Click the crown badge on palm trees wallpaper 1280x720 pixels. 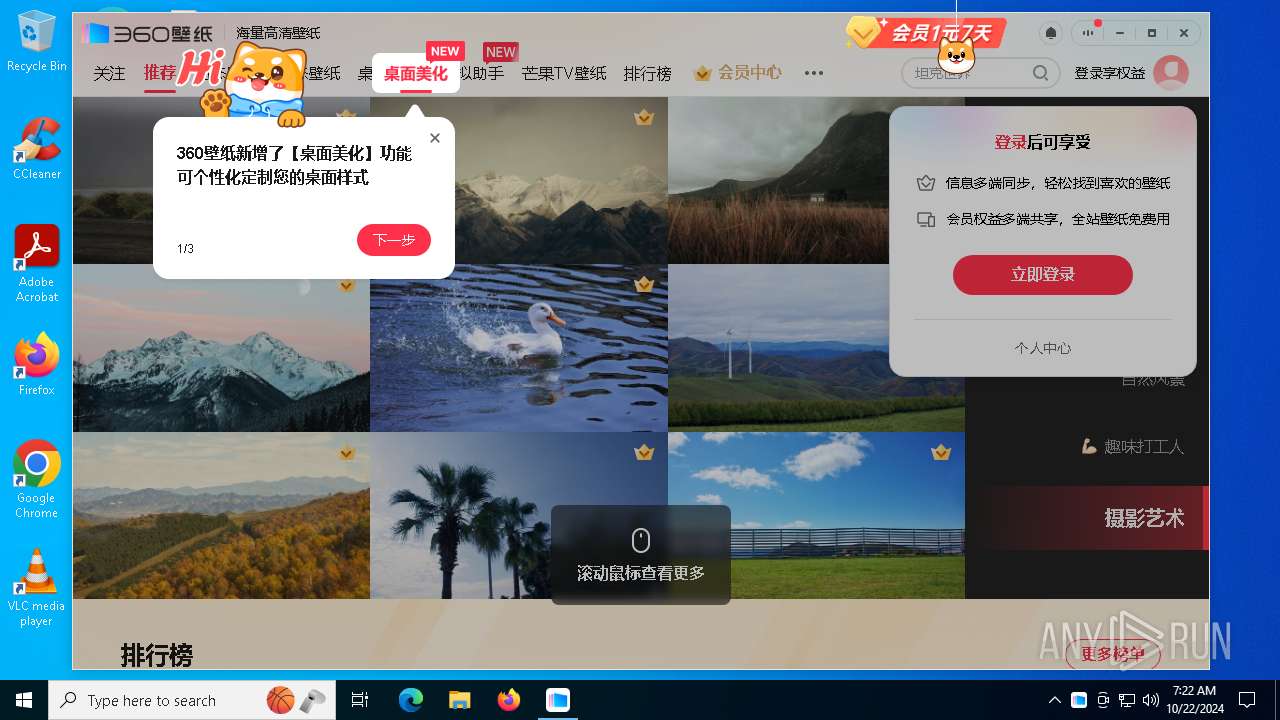pyautogui.click(x=644, y=453)
